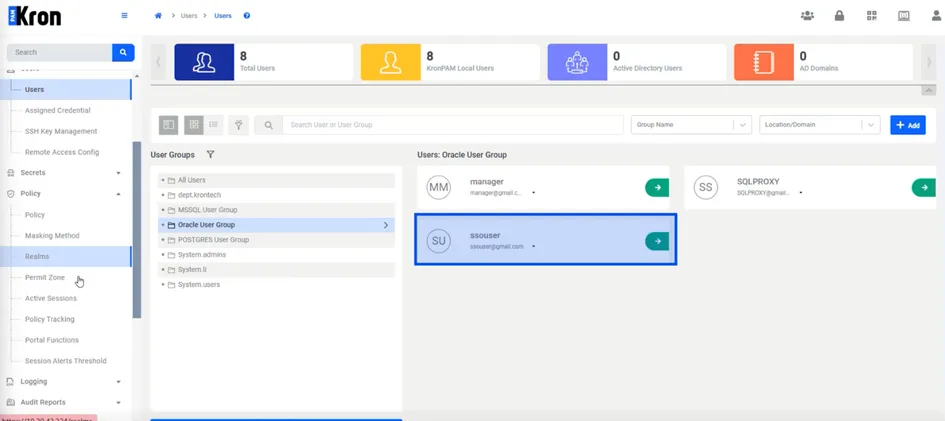Switch to list view icon
The image size is (945, 421).
click(213, 125)
